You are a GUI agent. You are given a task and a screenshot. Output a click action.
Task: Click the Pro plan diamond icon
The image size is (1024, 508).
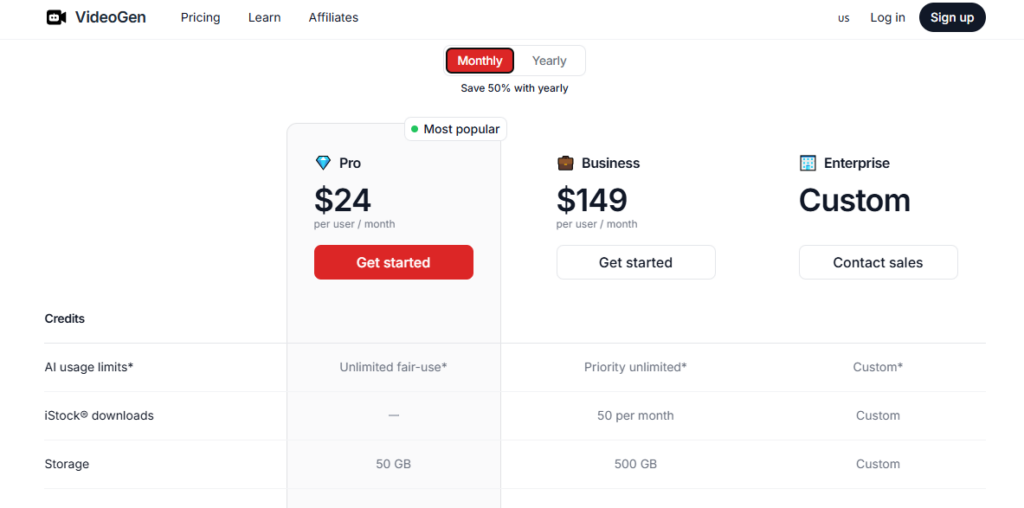(323, 163)
